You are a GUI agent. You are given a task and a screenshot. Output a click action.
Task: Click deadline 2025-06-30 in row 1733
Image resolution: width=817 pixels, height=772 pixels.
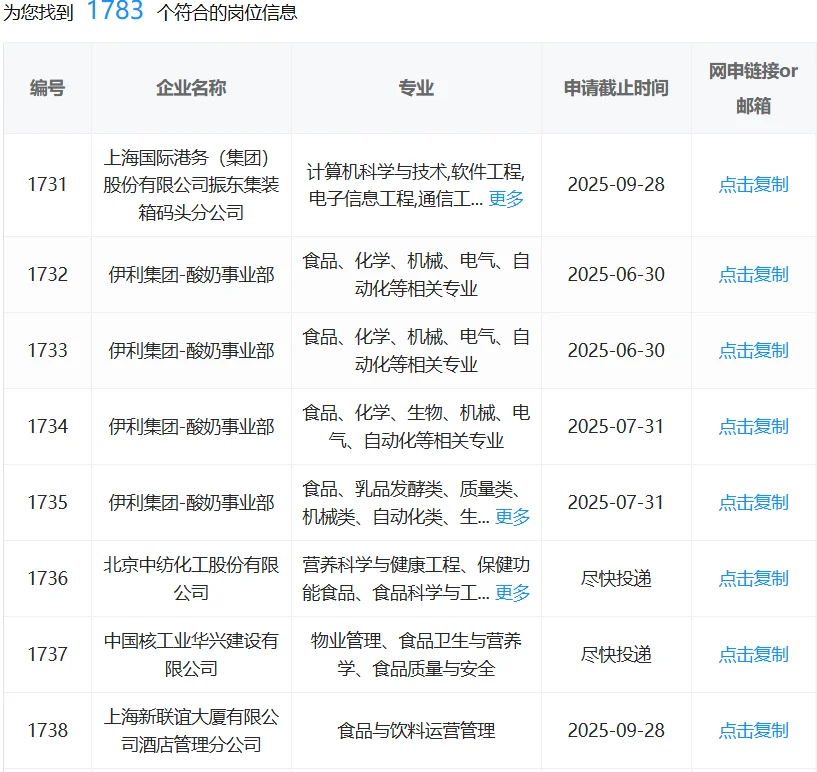pos(616,351)
